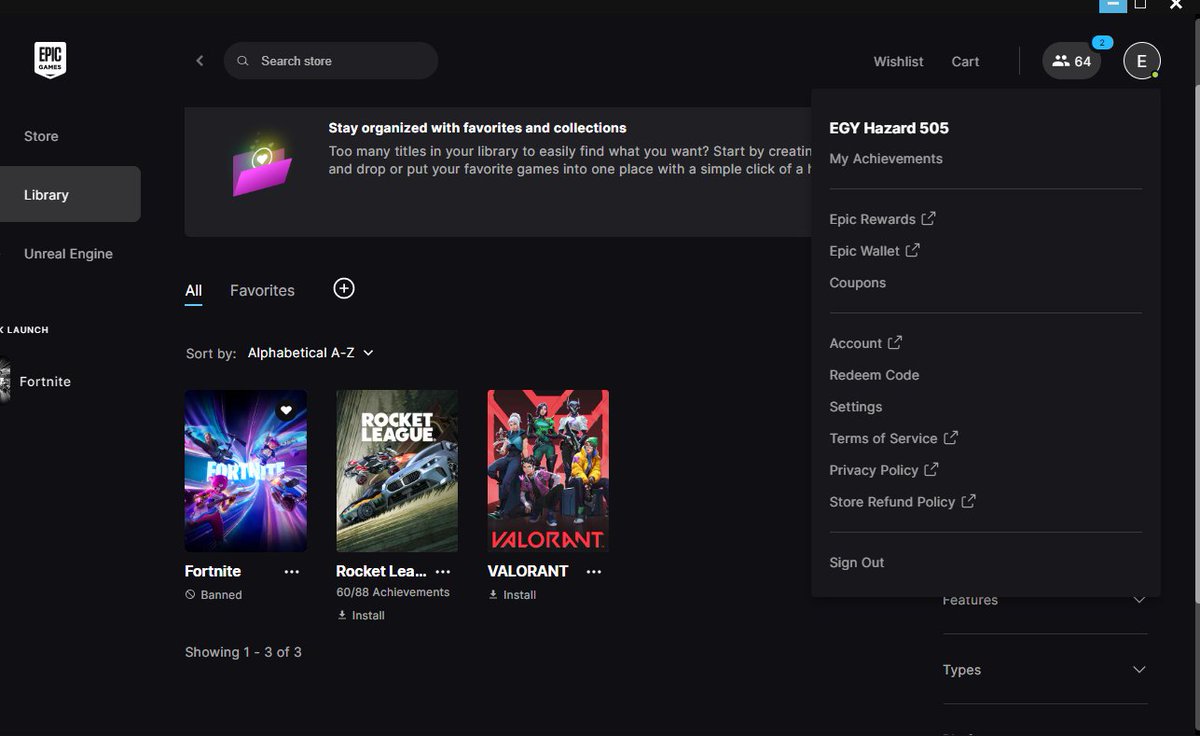Open the three-dot menu for Fortnite

[291, 571]
